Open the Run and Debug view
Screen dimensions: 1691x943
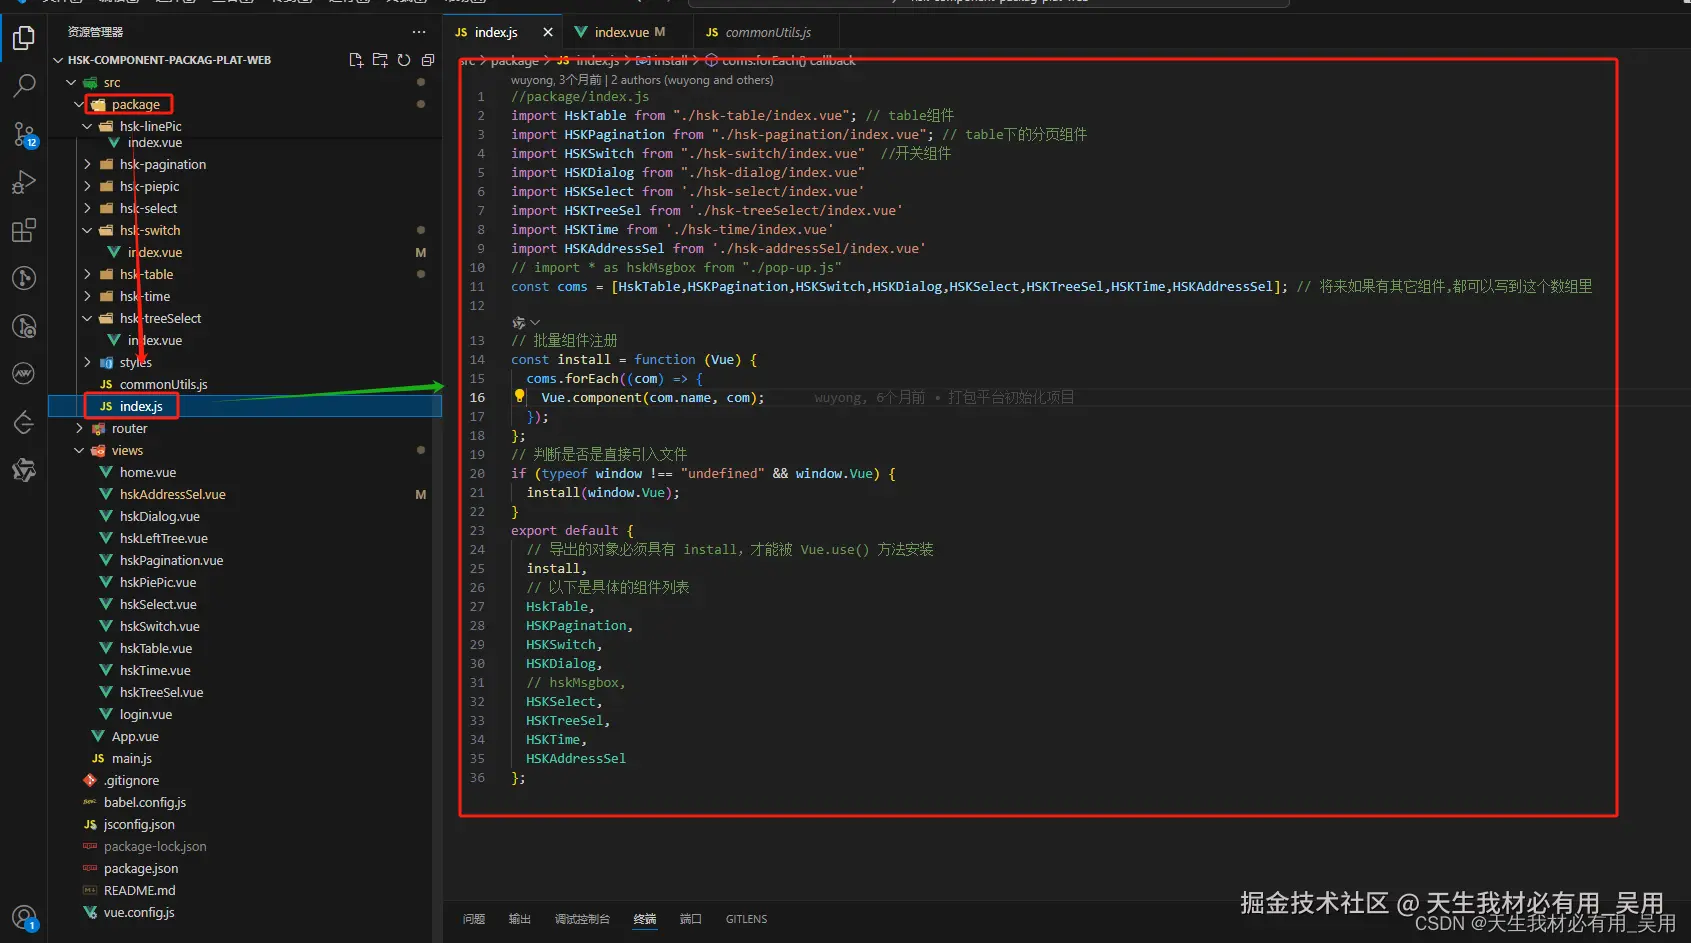(x=24, y=182)
